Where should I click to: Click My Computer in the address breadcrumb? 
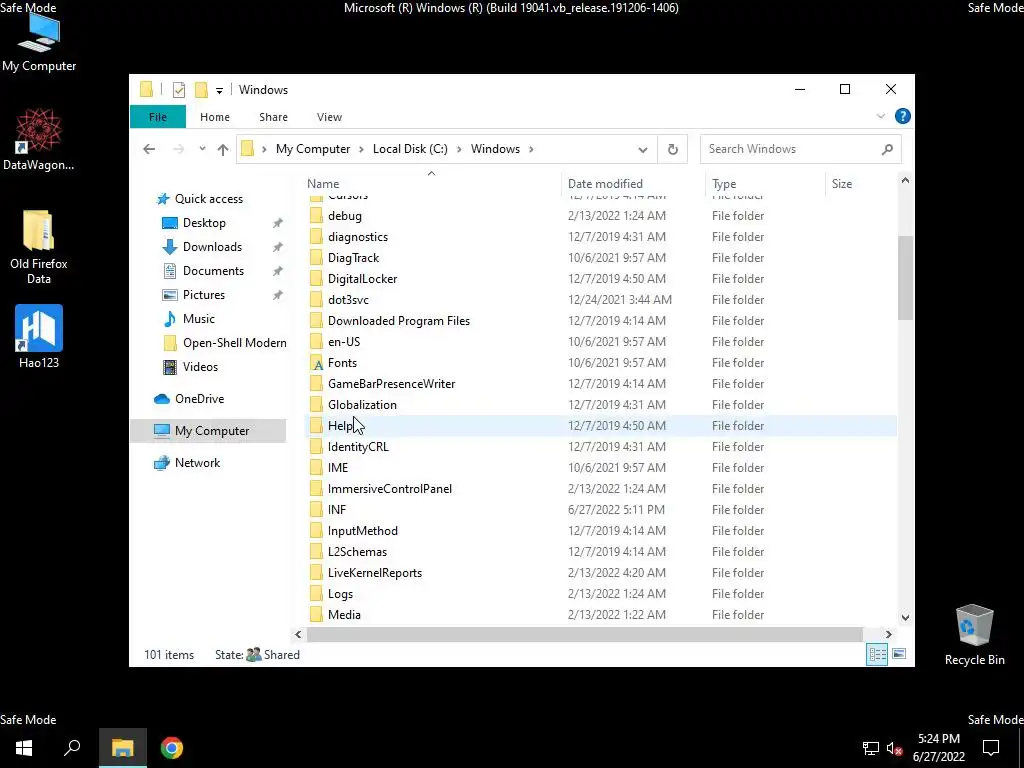click(313, 149)
